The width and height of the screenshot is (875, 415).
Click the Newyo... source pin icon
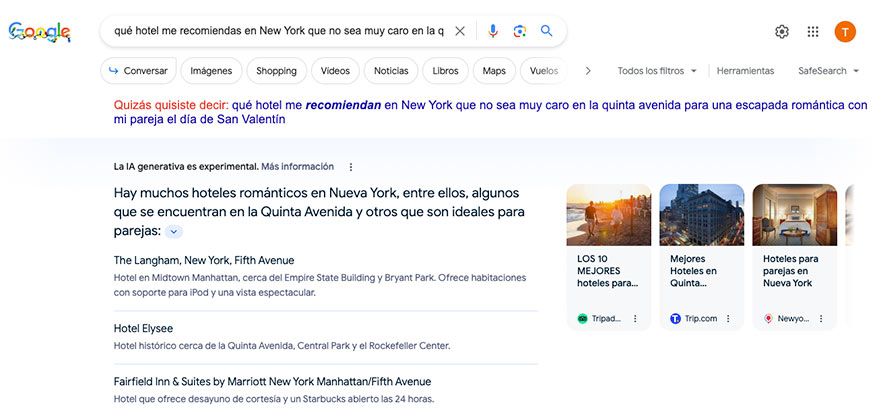click(768, 319)
